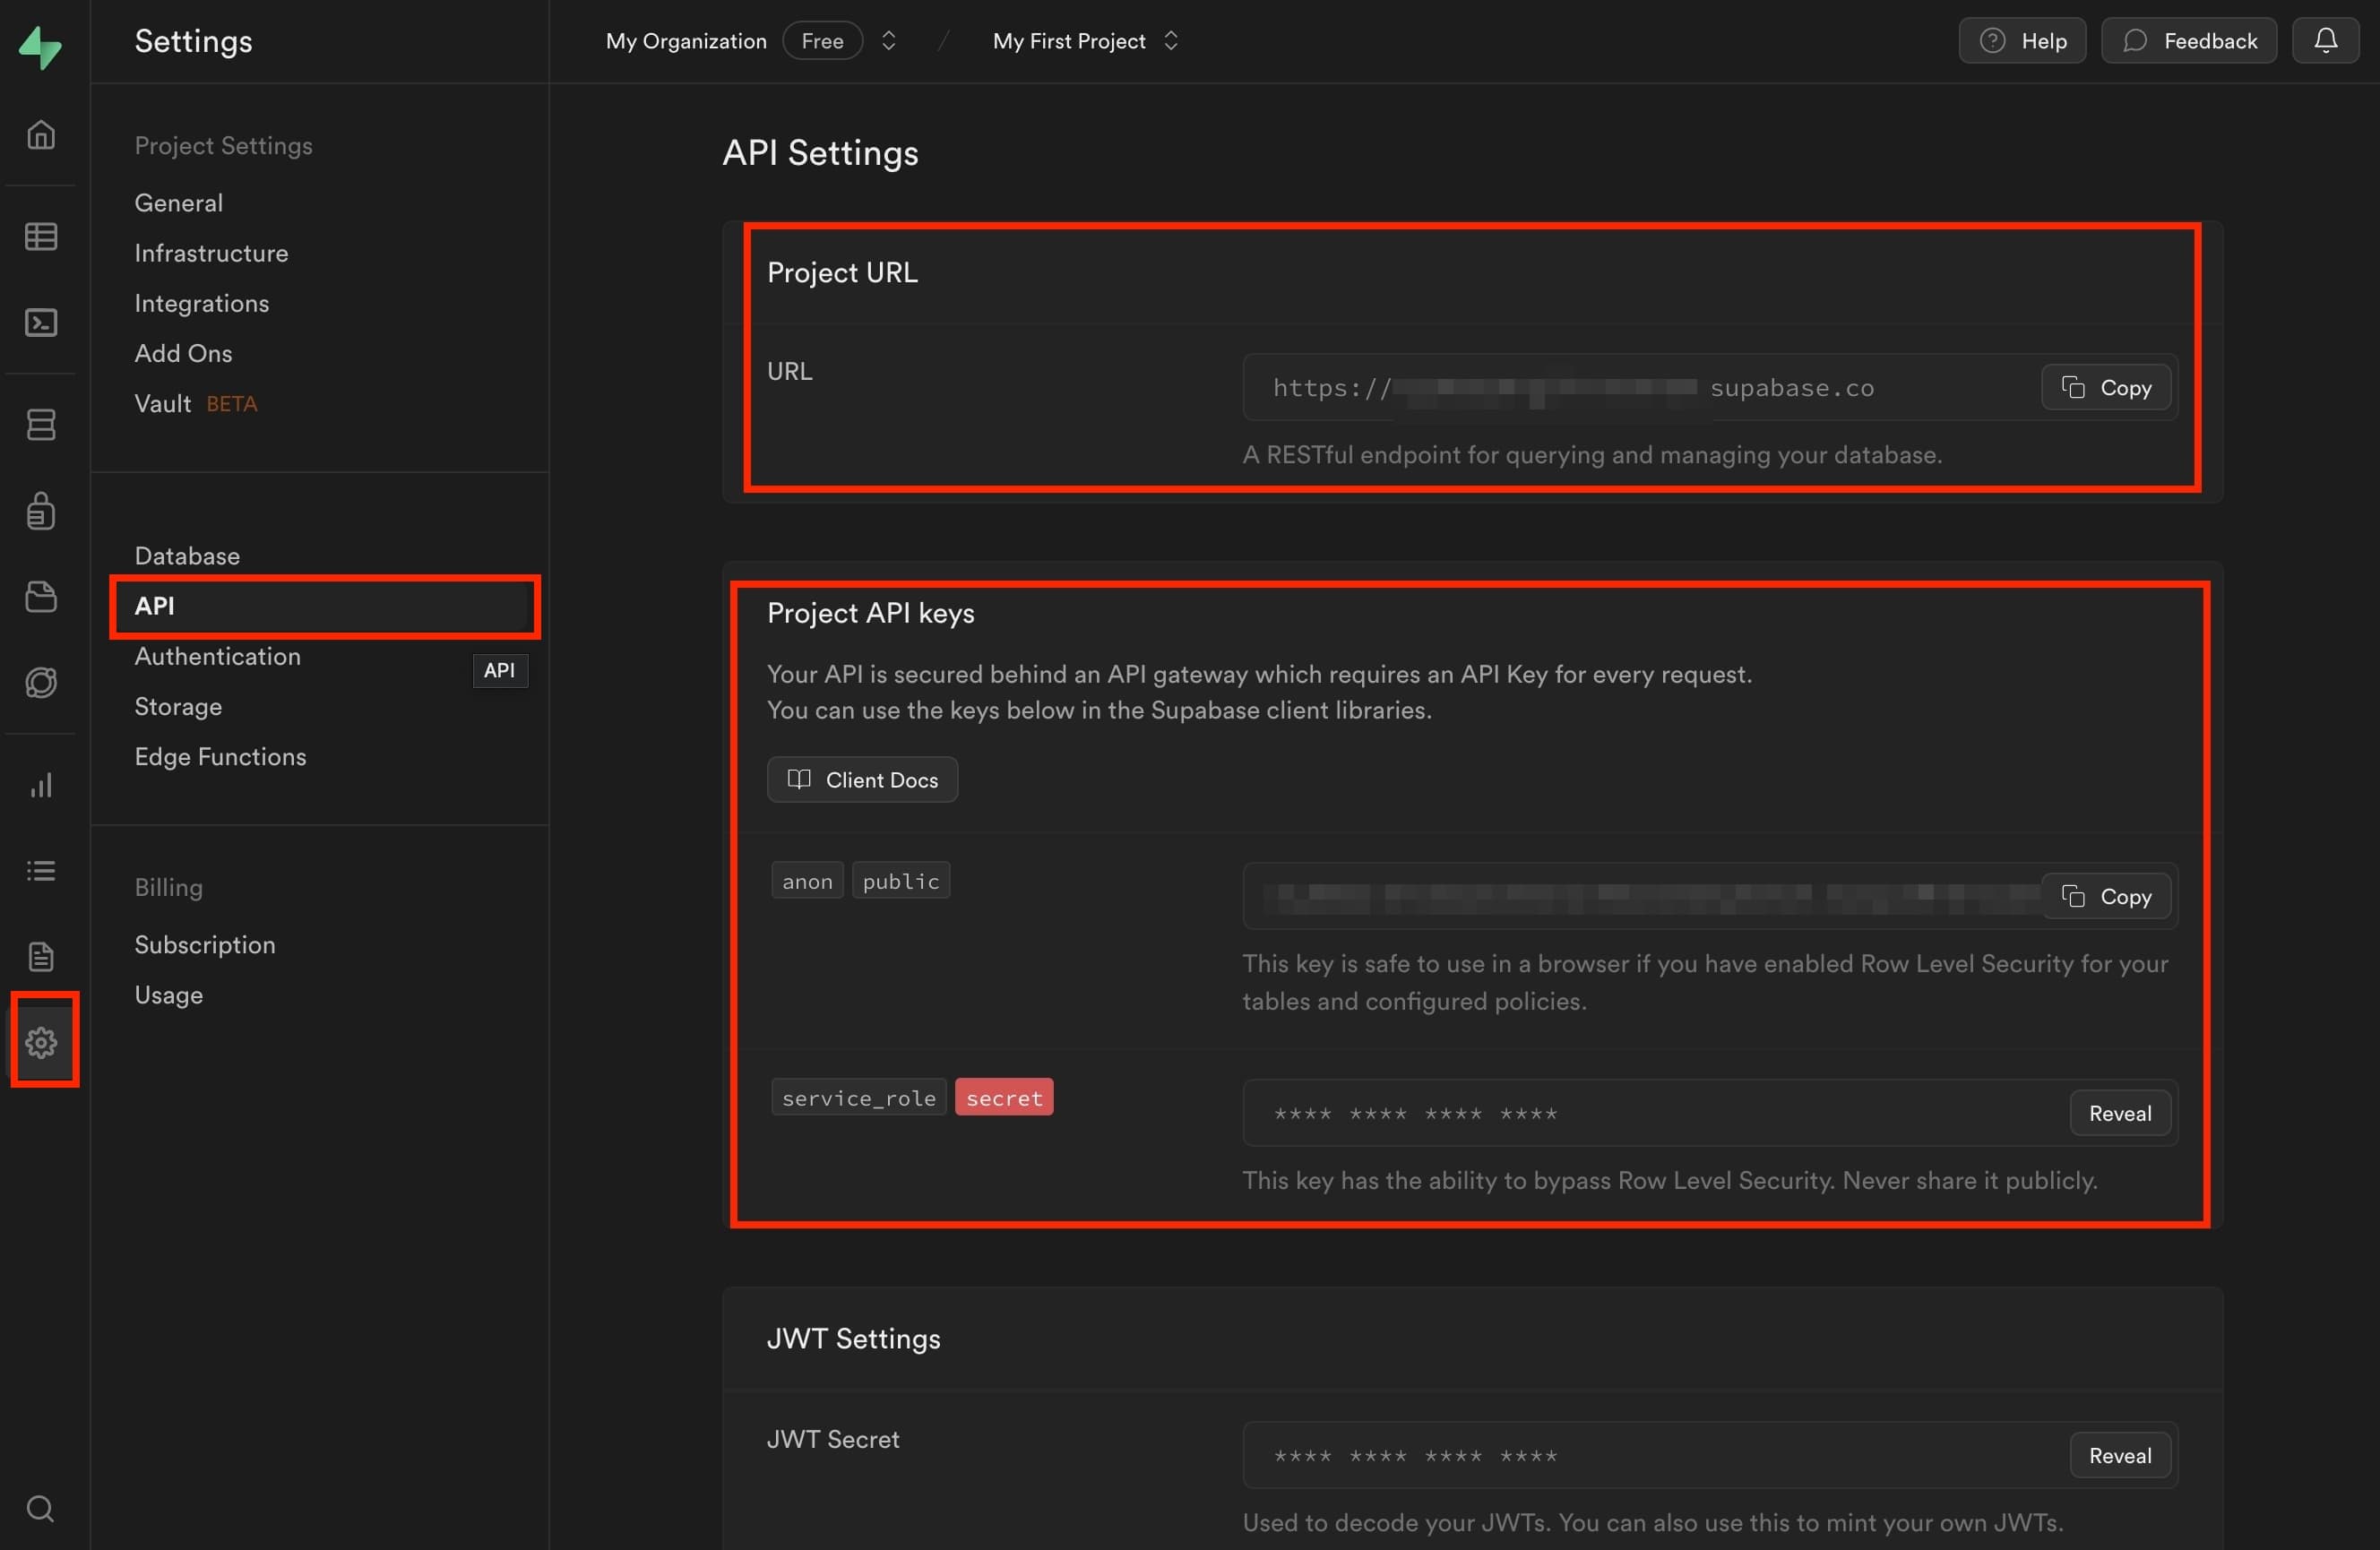Select Database settings
Viewport: 2380px width, 1550px height.
pos(188,556)
